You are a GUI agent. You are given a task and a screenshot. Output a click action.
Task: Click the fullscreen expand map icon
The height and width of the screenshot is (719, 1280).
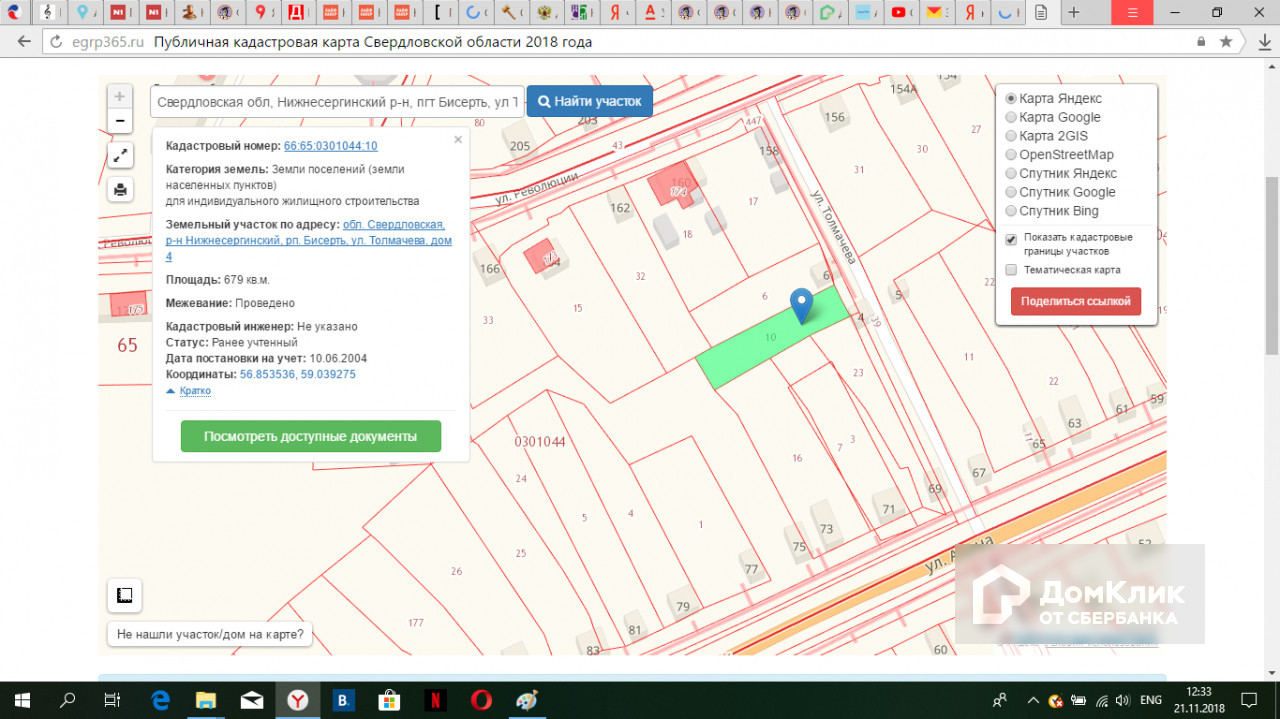pos(119,155)
